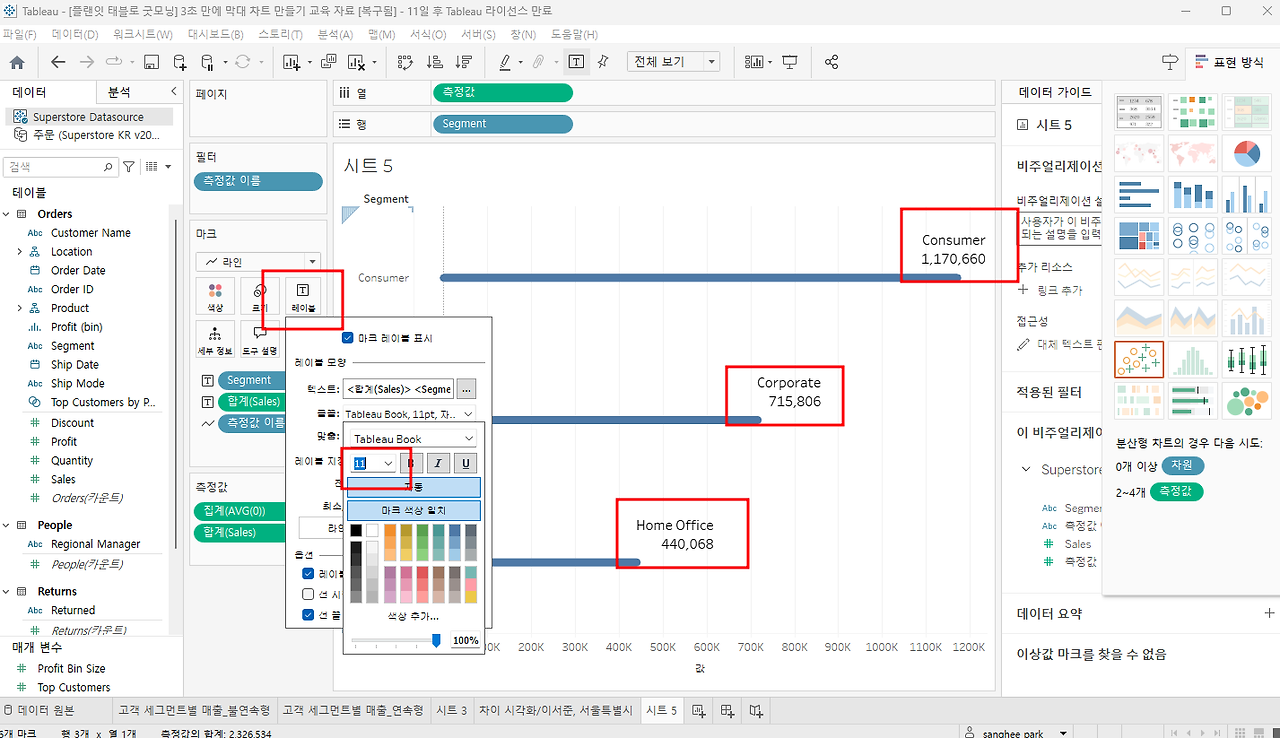This screenshot has width=1280, height=738.
Task: Toggle Underline in font popup
Action: [465, 463]
